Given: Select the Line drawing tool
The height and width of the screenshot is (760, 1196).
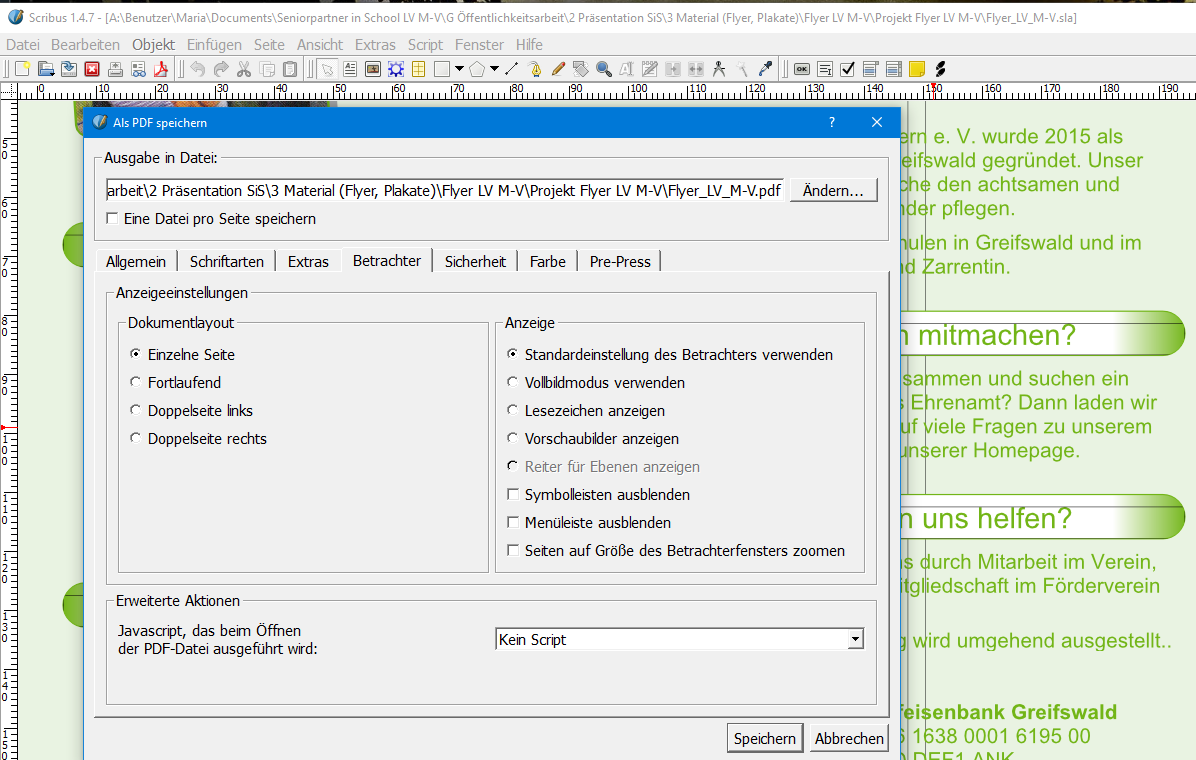Looking at the screenshot, I should click(x=511, y=69).
